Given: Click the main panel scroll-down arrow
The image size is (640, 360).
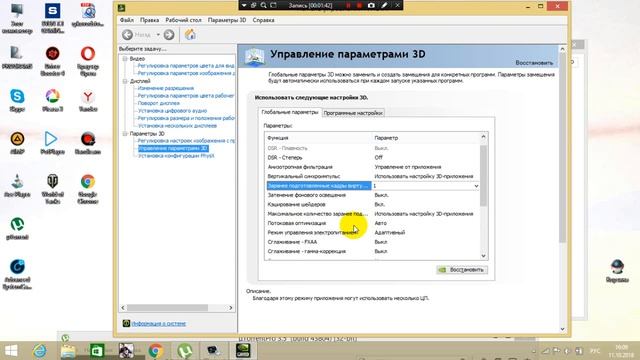Looking at the screenshot, I should click(x=562, y=329).
